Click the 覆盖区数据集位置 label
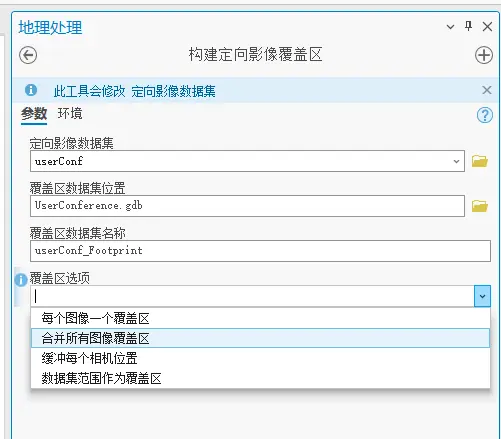501x439 pixels. coord(77,188)
